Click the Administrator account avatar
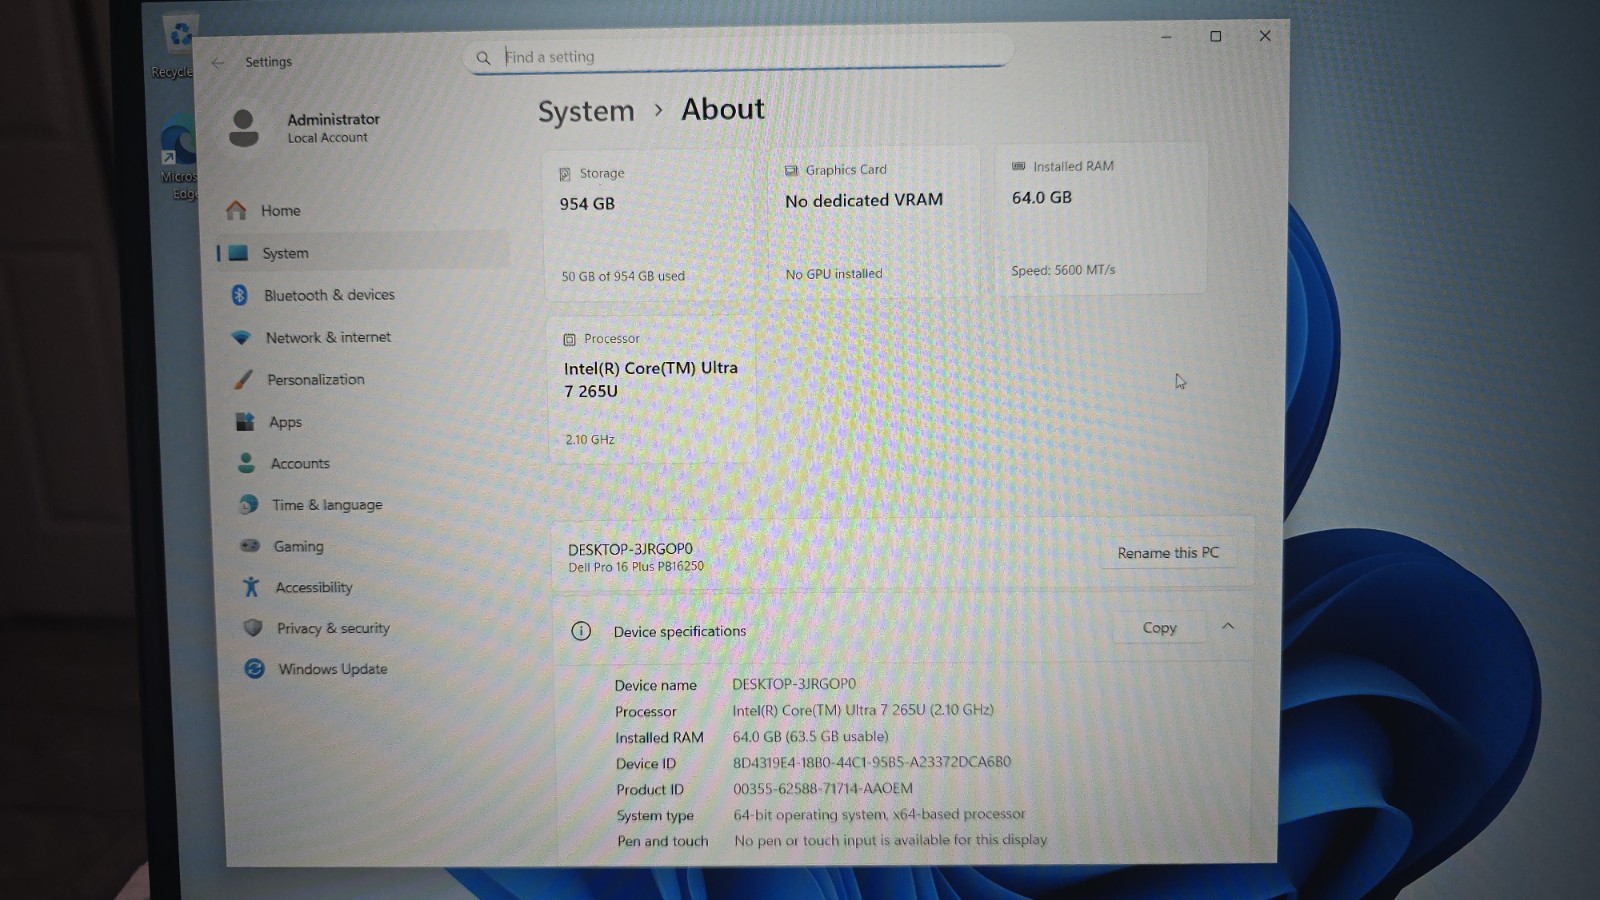This screenshot has height=900, width=1600. click(x=244, y=128)
